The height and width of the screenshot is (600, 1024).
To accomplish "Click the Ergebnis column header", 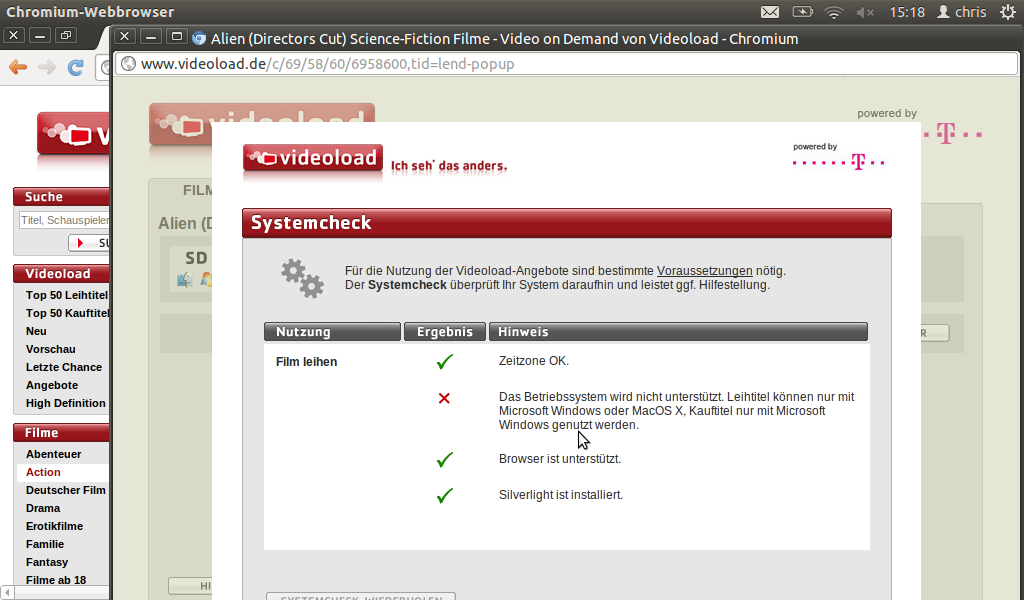I will click(445, 332).
